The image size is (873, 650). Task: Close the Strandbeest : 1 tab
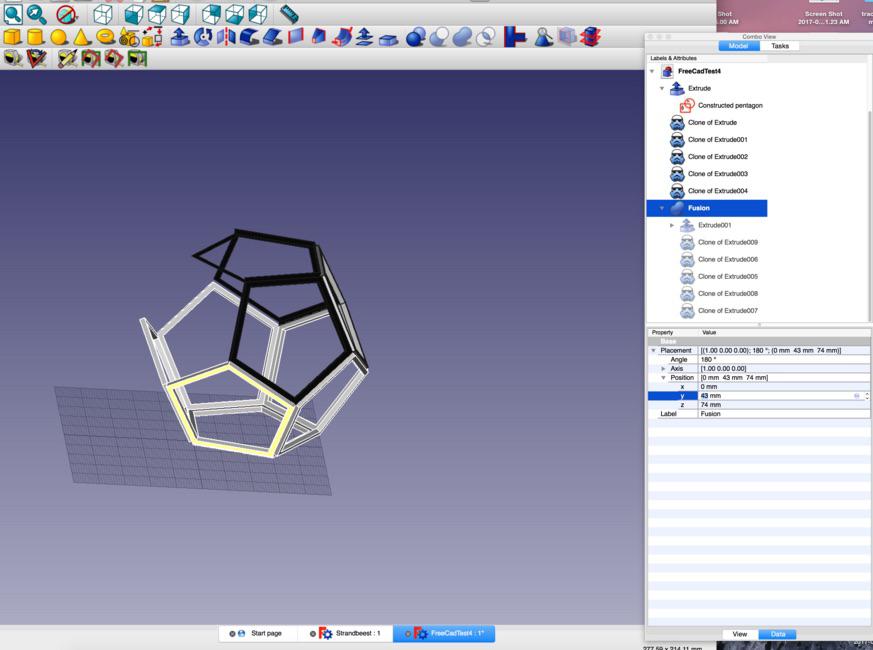(313, 634)
